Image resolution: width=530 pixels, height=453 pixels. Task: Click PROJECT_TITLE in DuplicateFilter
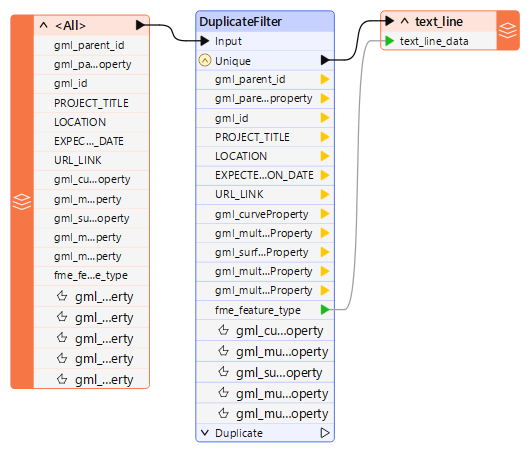pyautogui.click(x=252, y=137)
